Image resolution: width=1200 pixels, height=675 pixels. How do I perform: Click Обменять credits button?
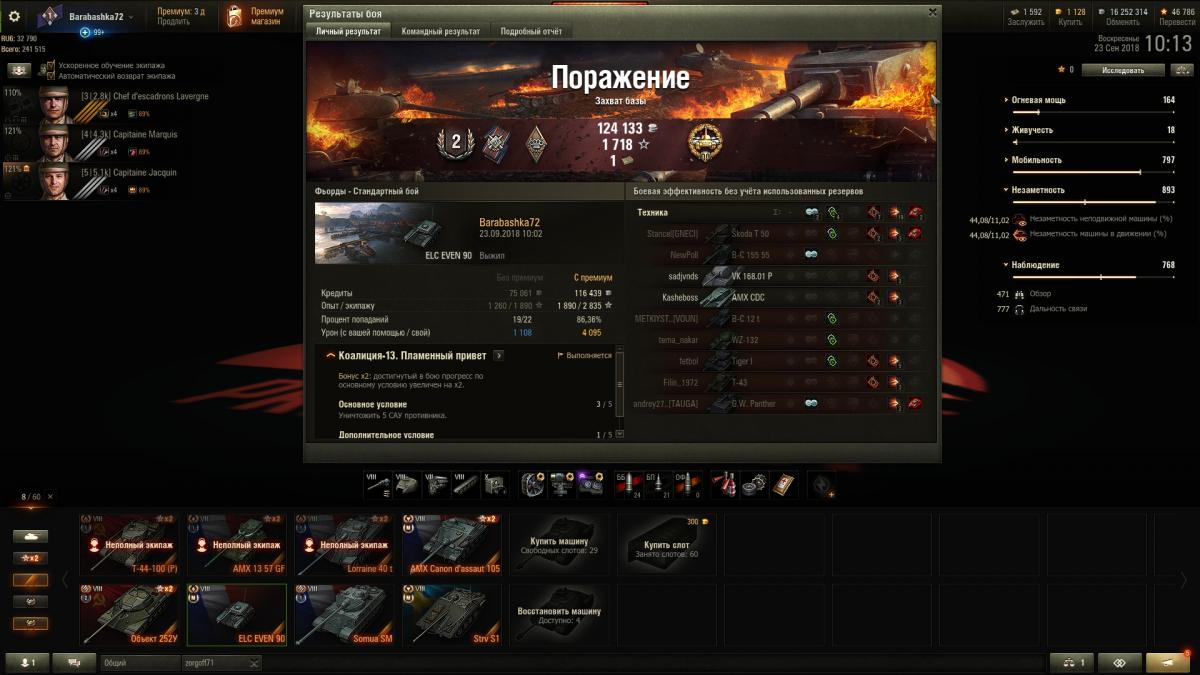point(1123,21)
